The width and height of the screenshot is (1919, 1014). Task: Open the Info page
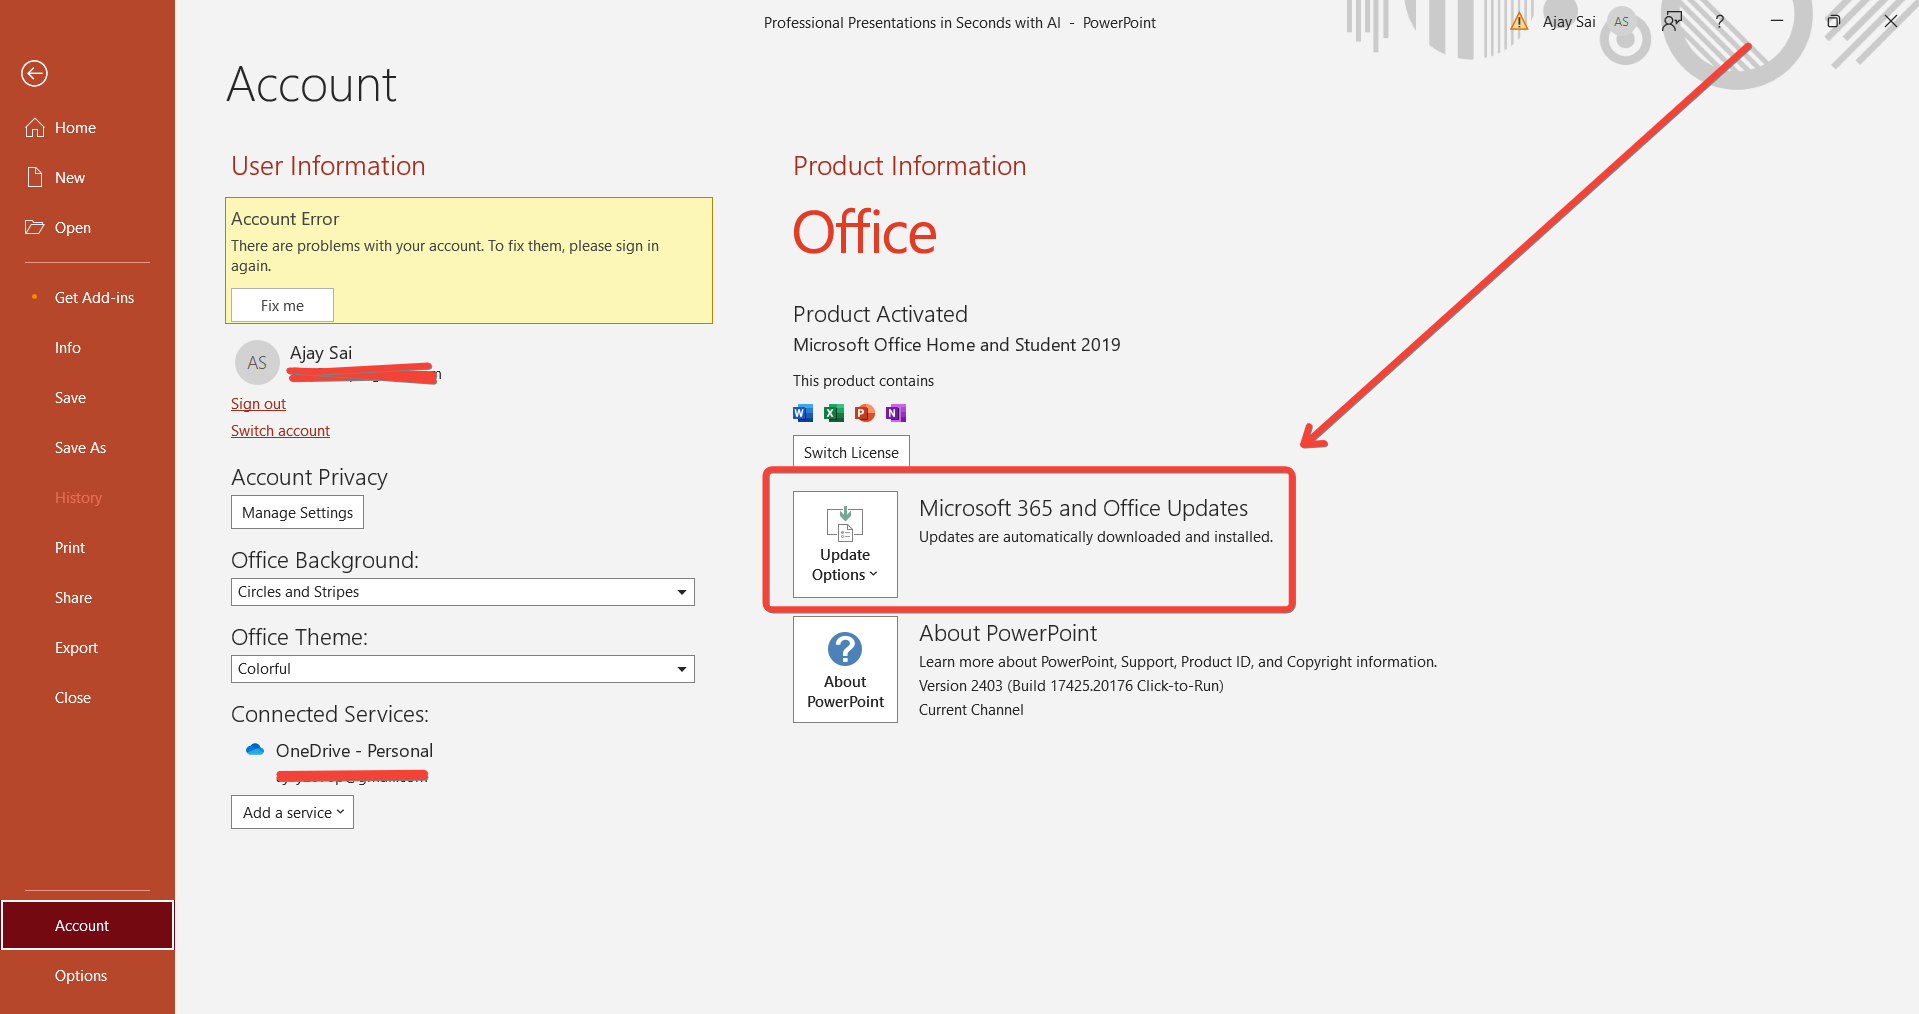click(87, 347)
